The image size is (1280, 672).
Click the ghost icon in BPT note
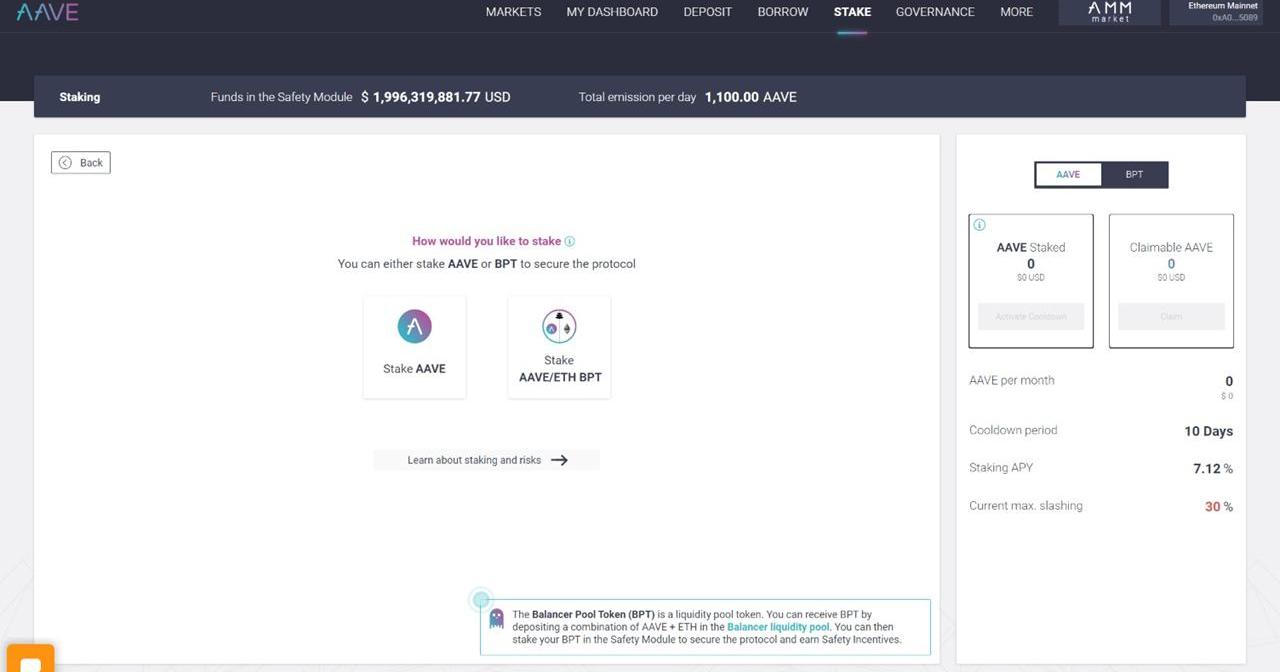tap(496, 618)
